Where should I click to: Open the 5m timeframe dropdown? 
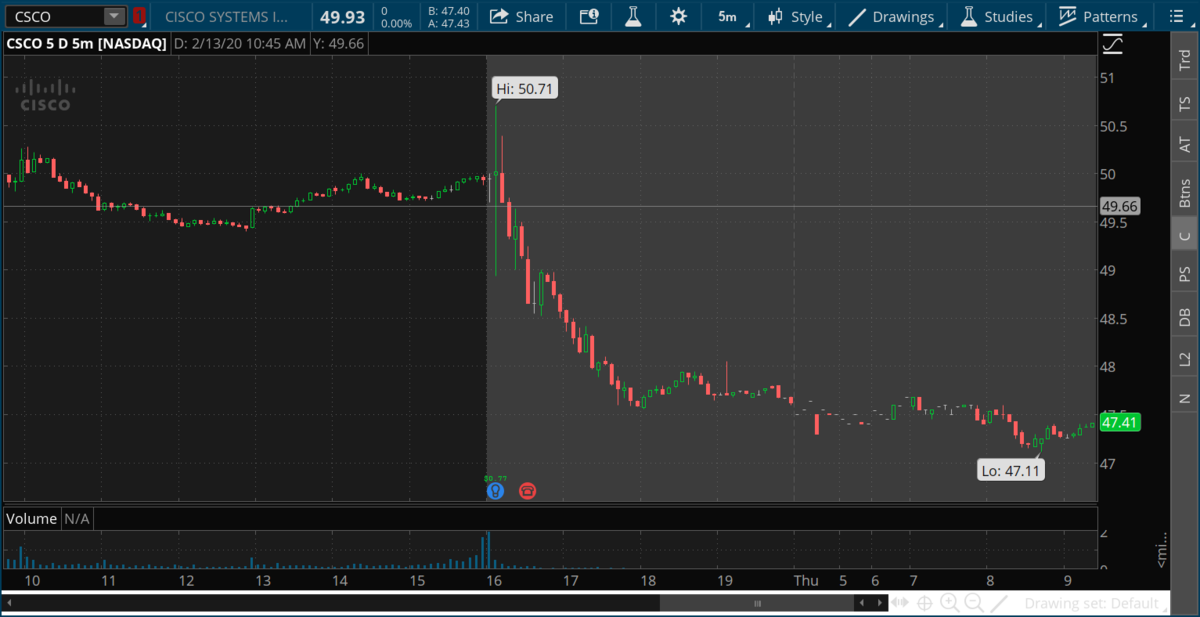point(728,16)
